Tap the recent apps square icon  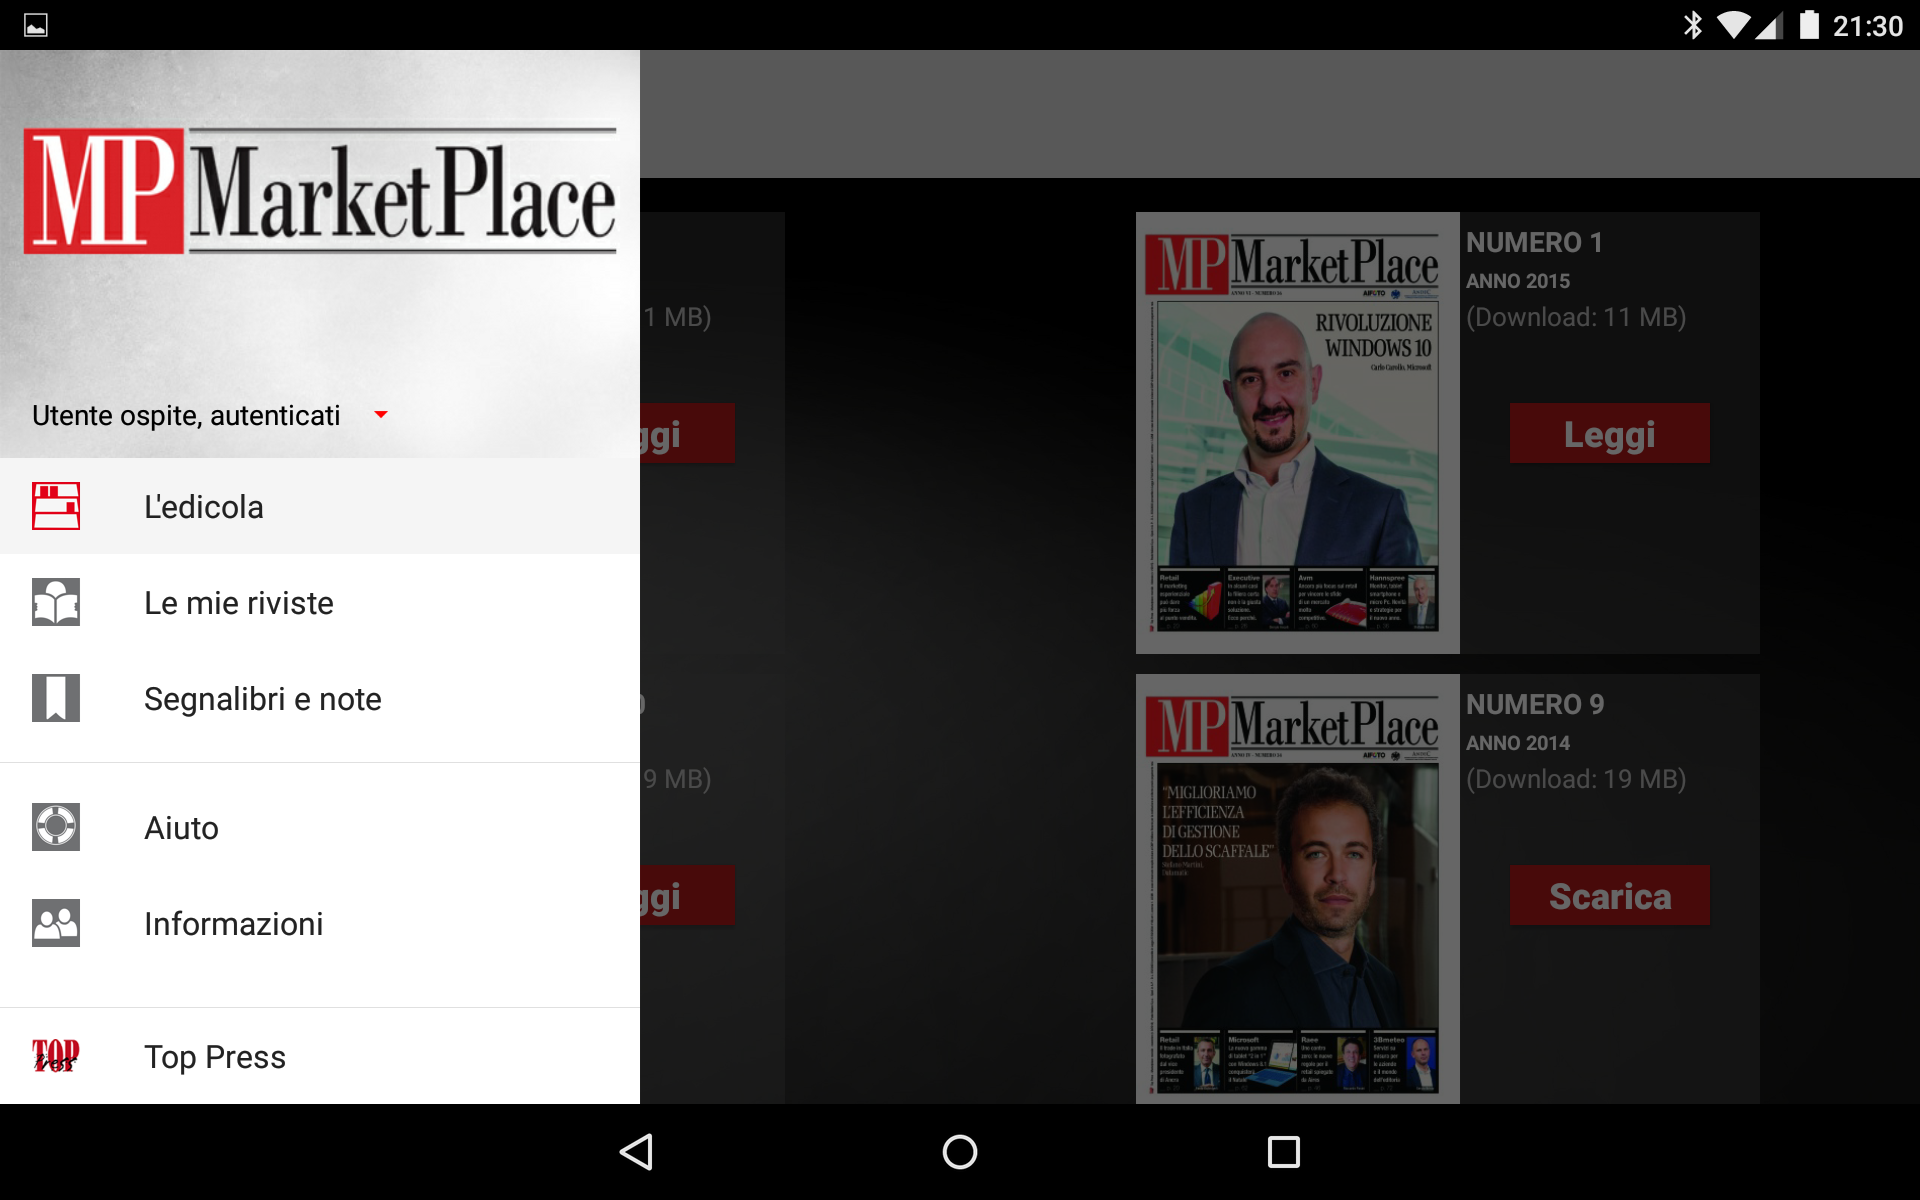tap(1283, 1152)
